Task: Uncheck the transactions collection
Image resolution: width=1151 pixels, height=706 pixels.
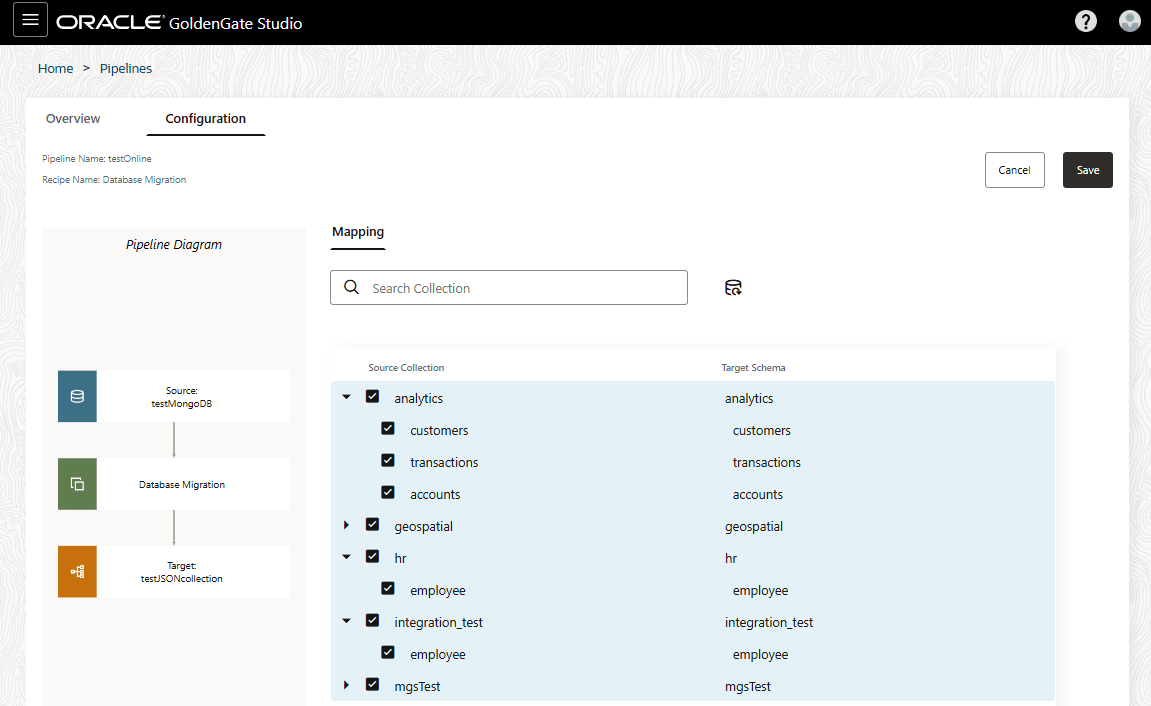Action: tap(388, 460)
